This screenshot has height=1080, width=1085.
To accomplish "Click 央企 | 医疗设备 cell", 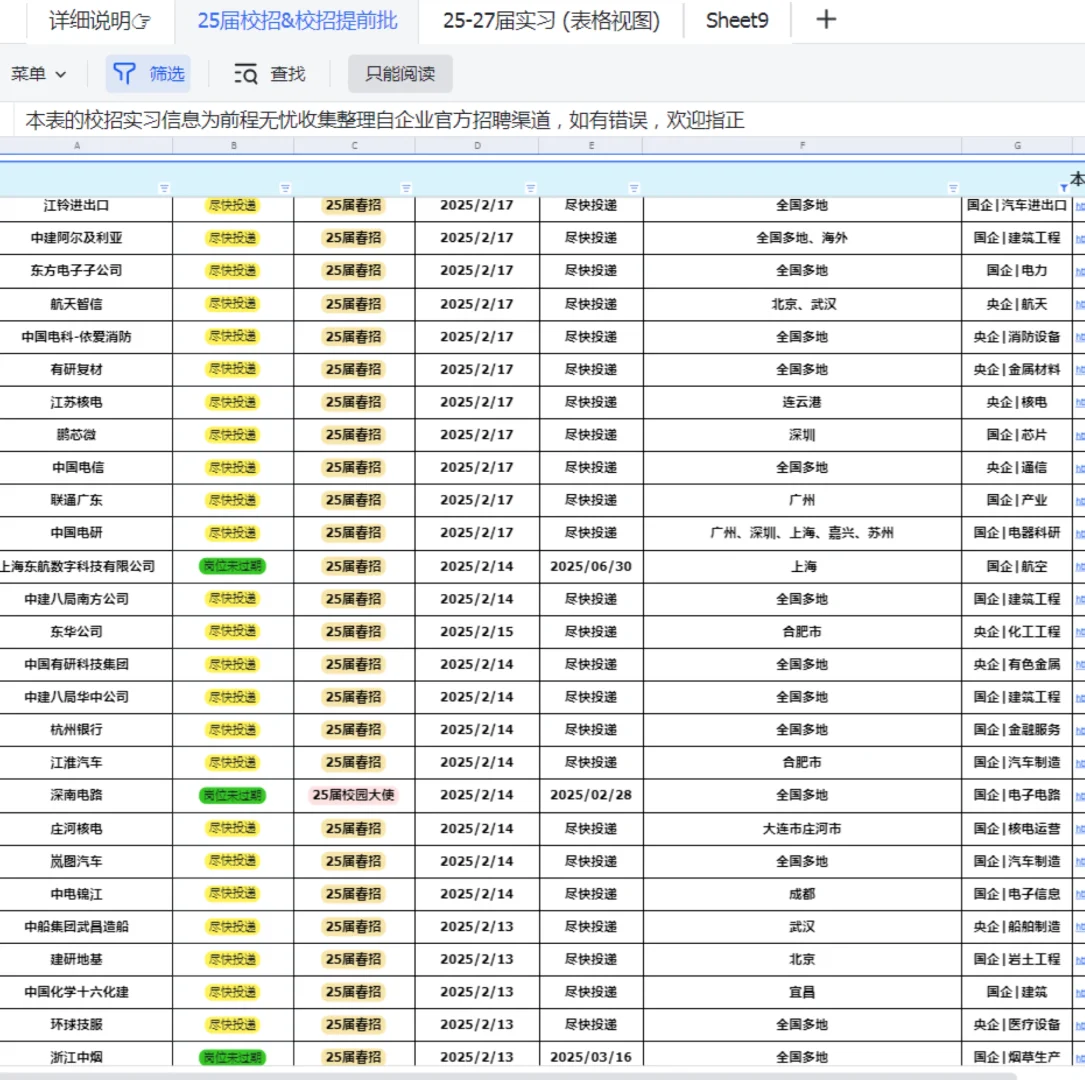I will [1017, 1025].
